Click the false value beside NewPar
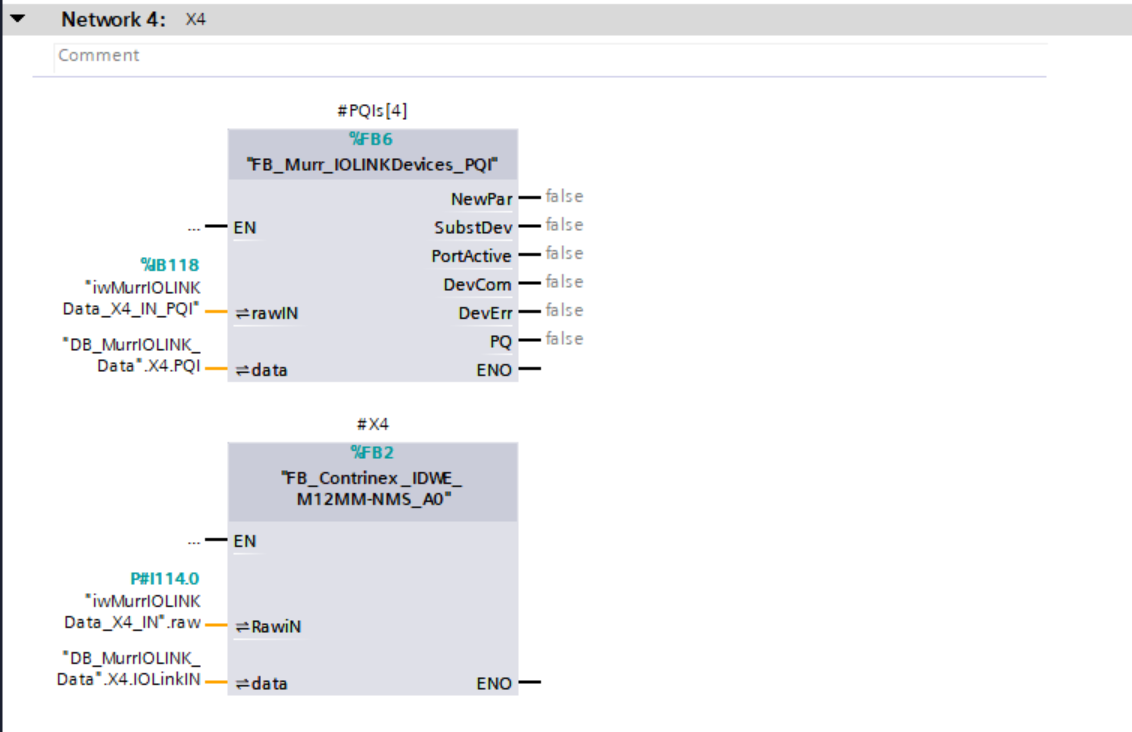The image size is (1132, 732). (x=564, y=196)
